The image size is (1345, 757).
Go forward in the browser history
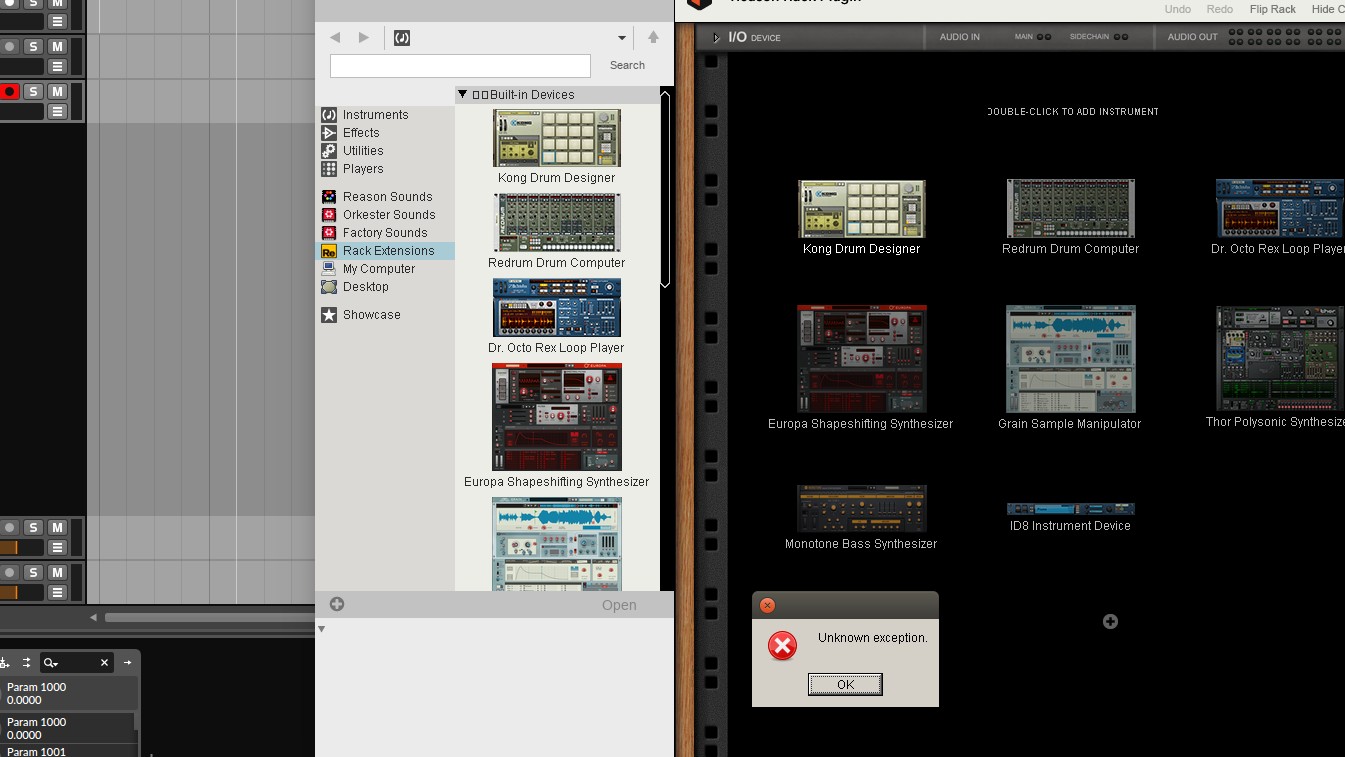pos(364,37)
